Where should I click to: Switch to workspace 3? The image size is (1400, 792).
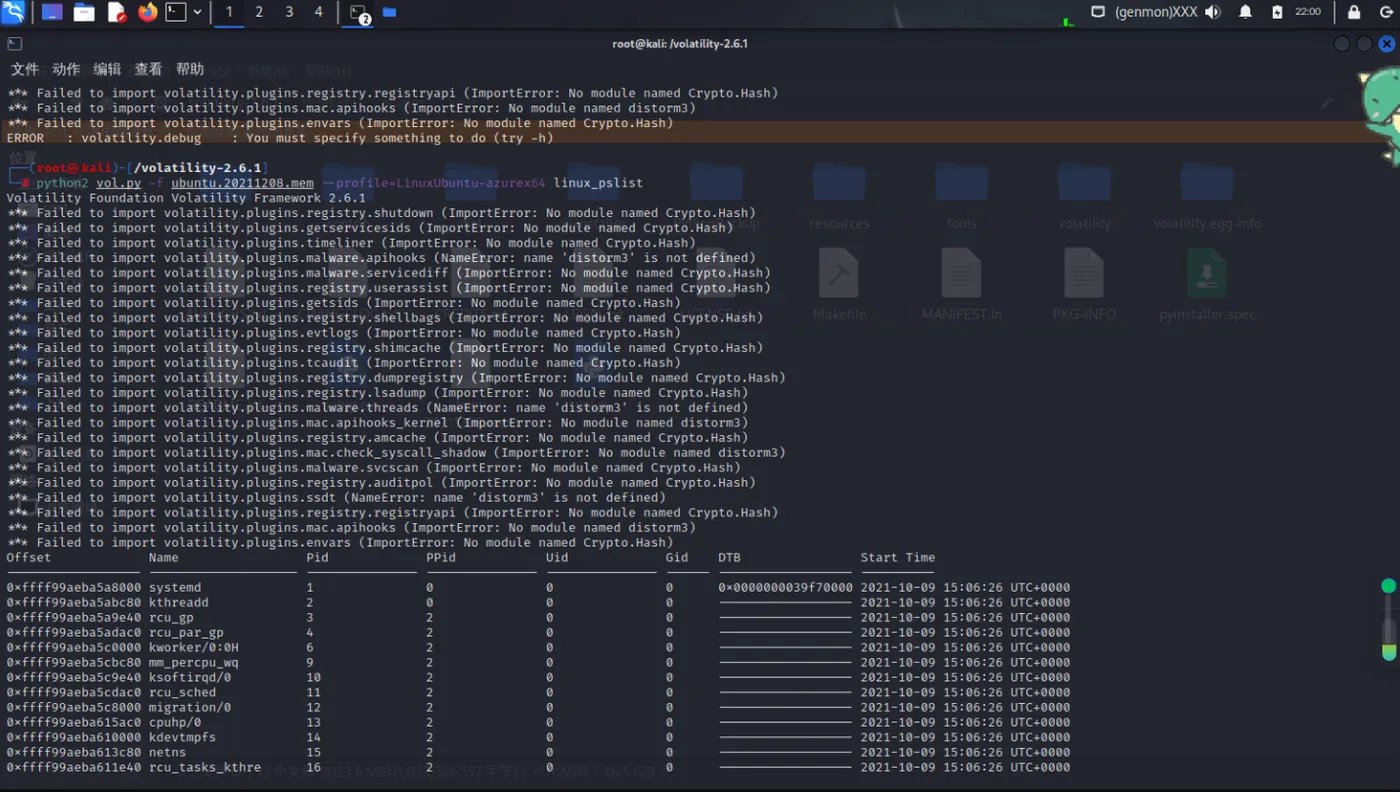click(x=289, y=12)
